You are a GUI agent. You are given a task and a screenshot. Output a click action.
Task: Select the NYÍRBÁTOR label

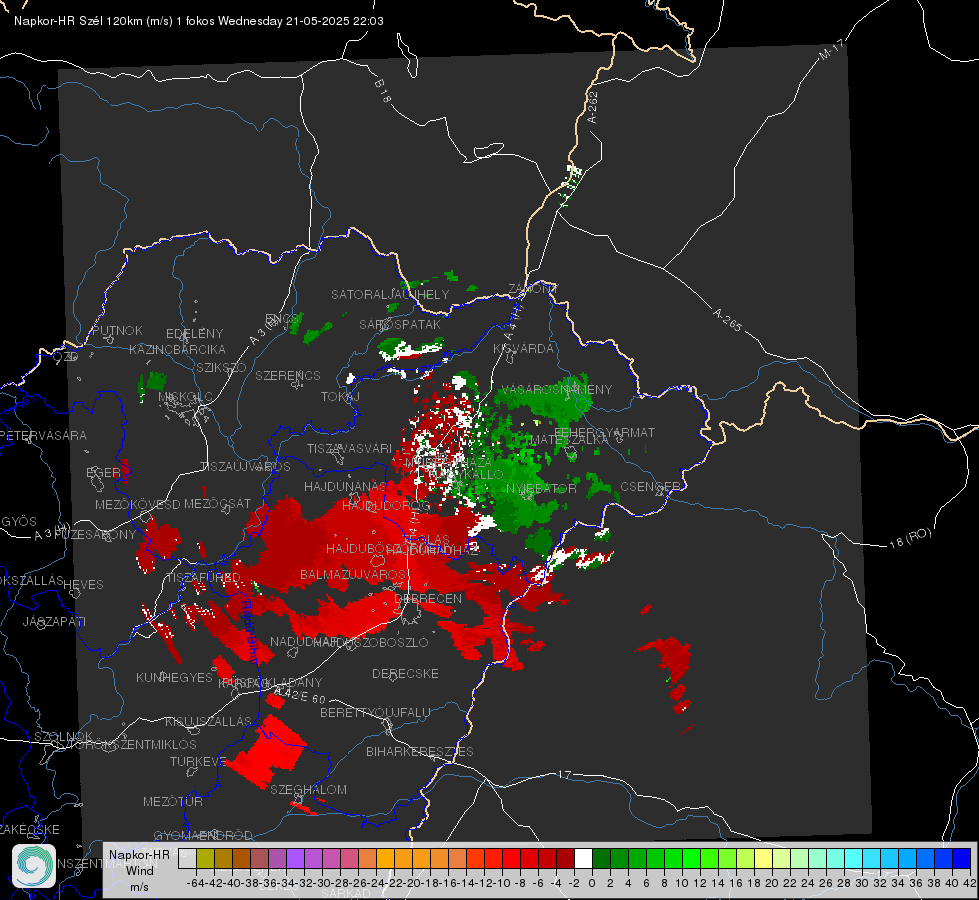pos(541,488)
